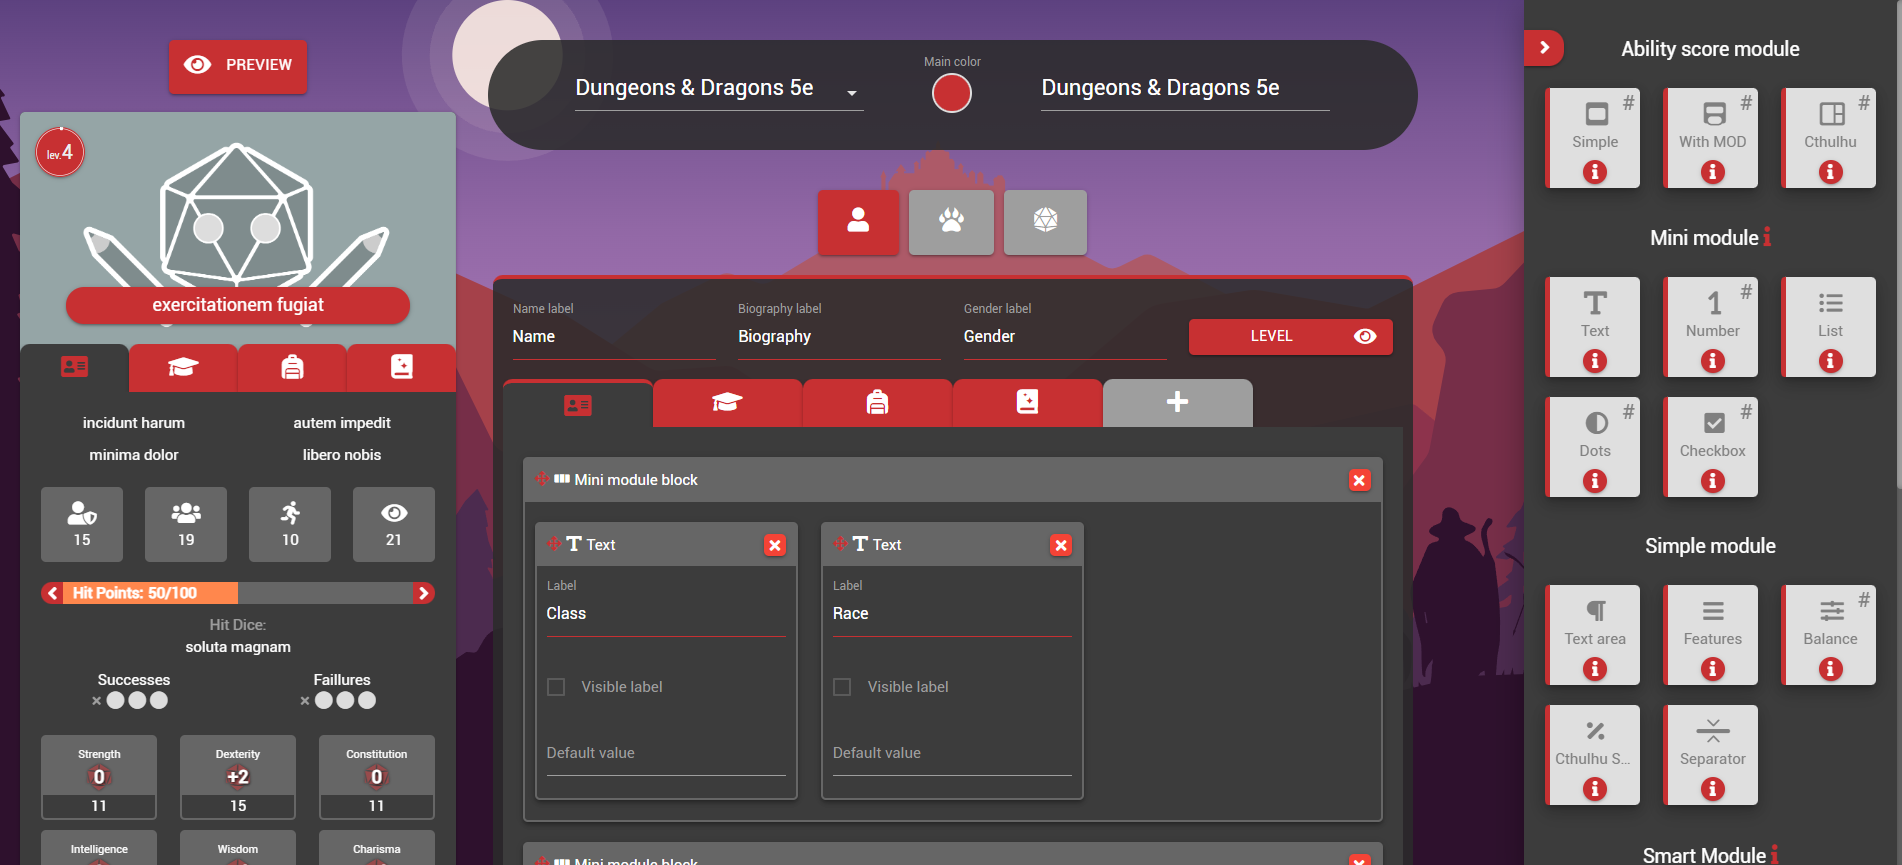Reset Successes with the x mark

click(x=97, y=701)
